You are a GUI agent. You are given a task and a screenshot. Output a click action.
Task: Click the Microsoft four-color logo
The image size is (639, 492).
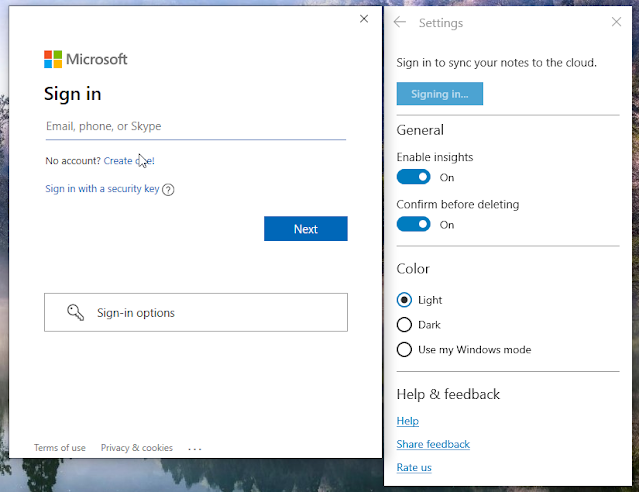click(53, 59)
